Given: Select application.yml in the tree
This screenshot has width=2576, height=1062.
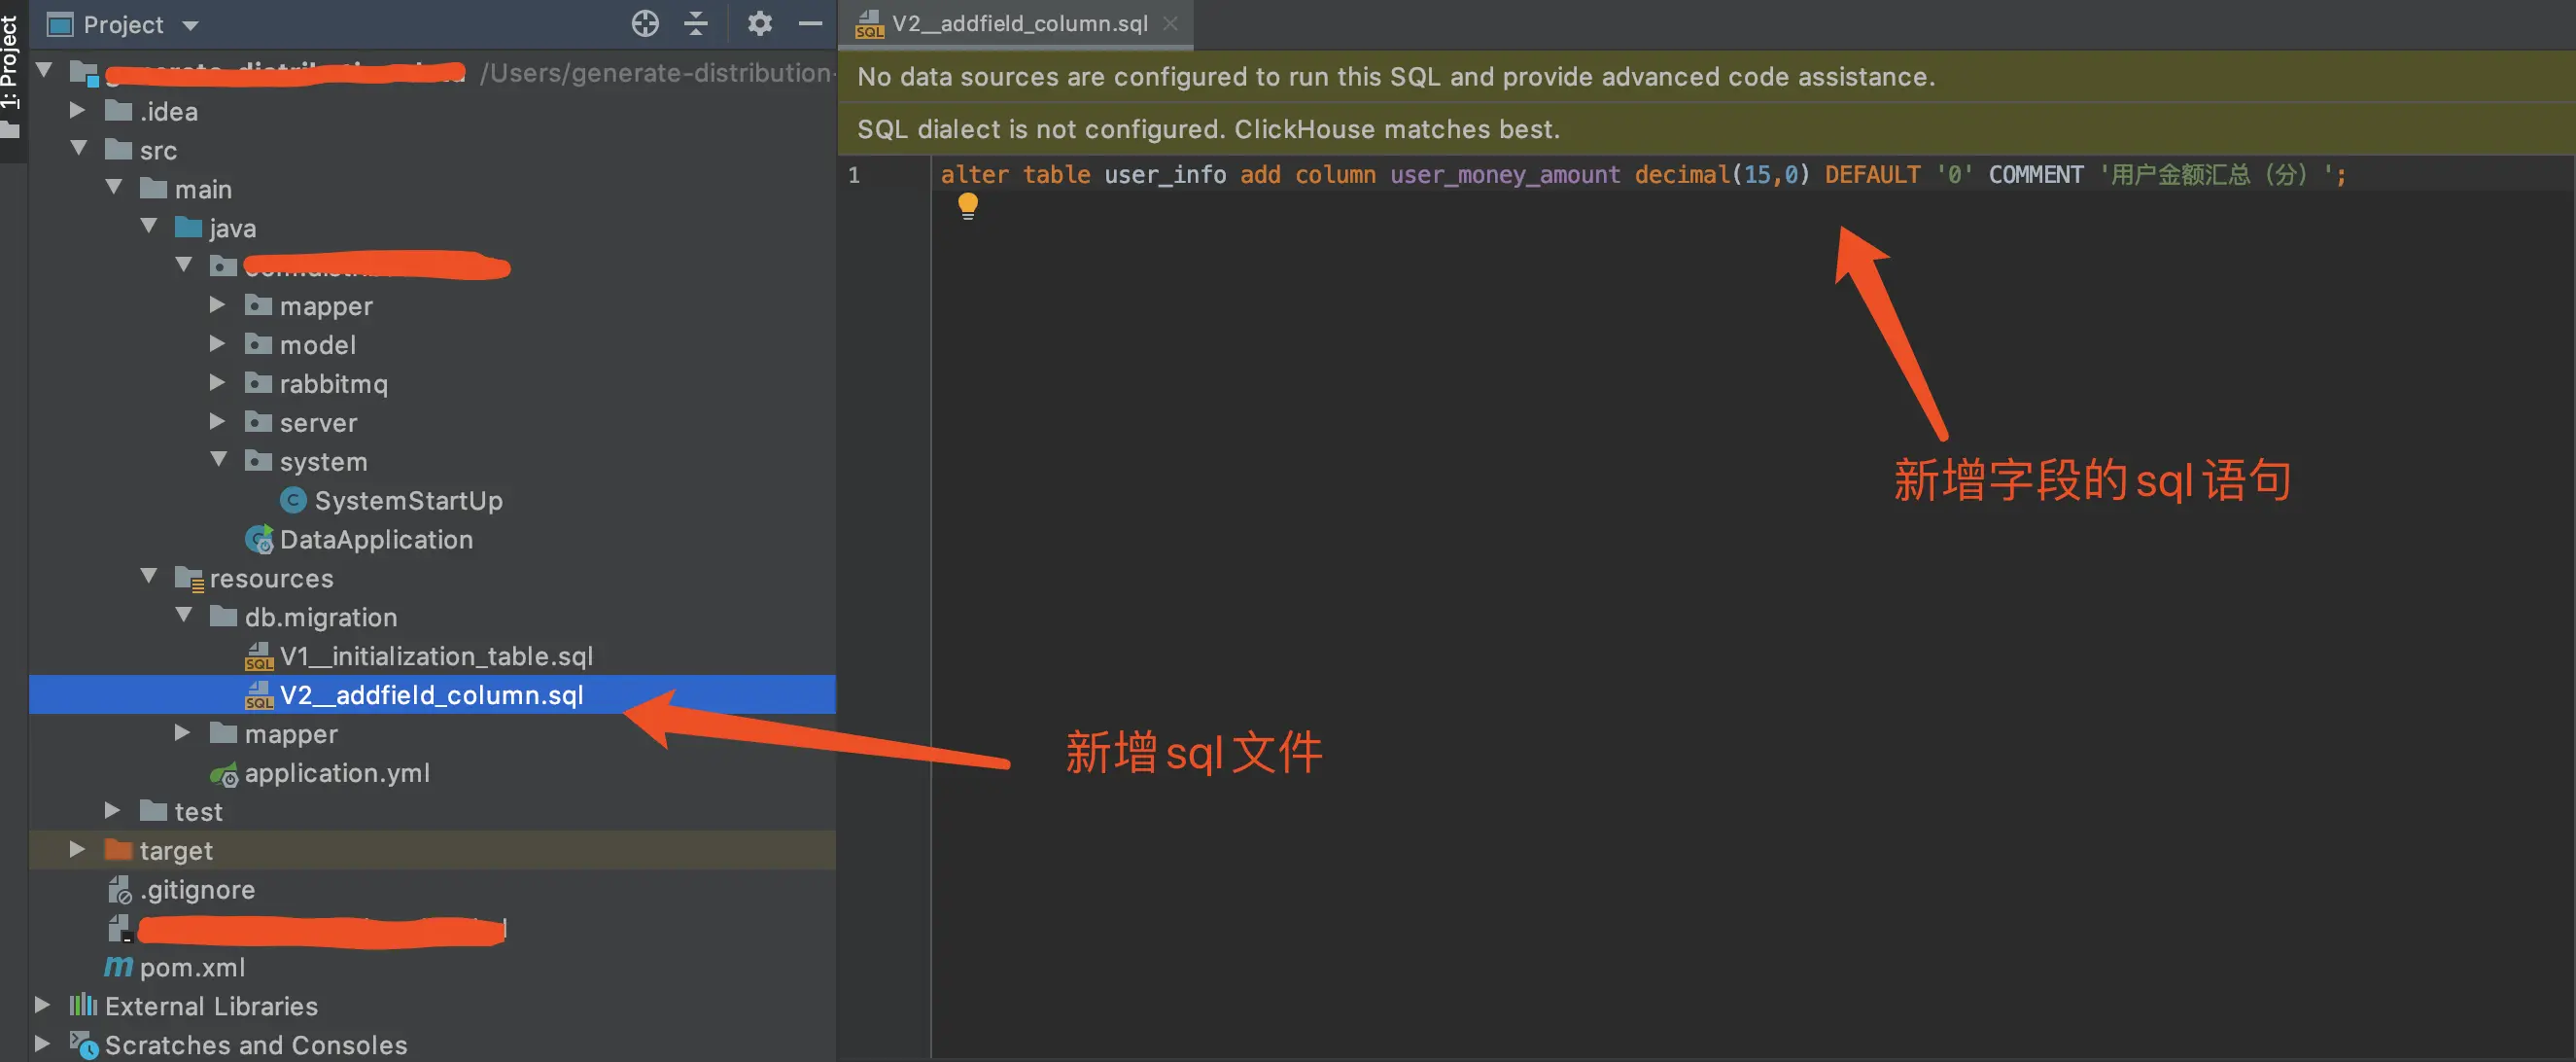Looking at the screenshot, I should click(336, 773).
